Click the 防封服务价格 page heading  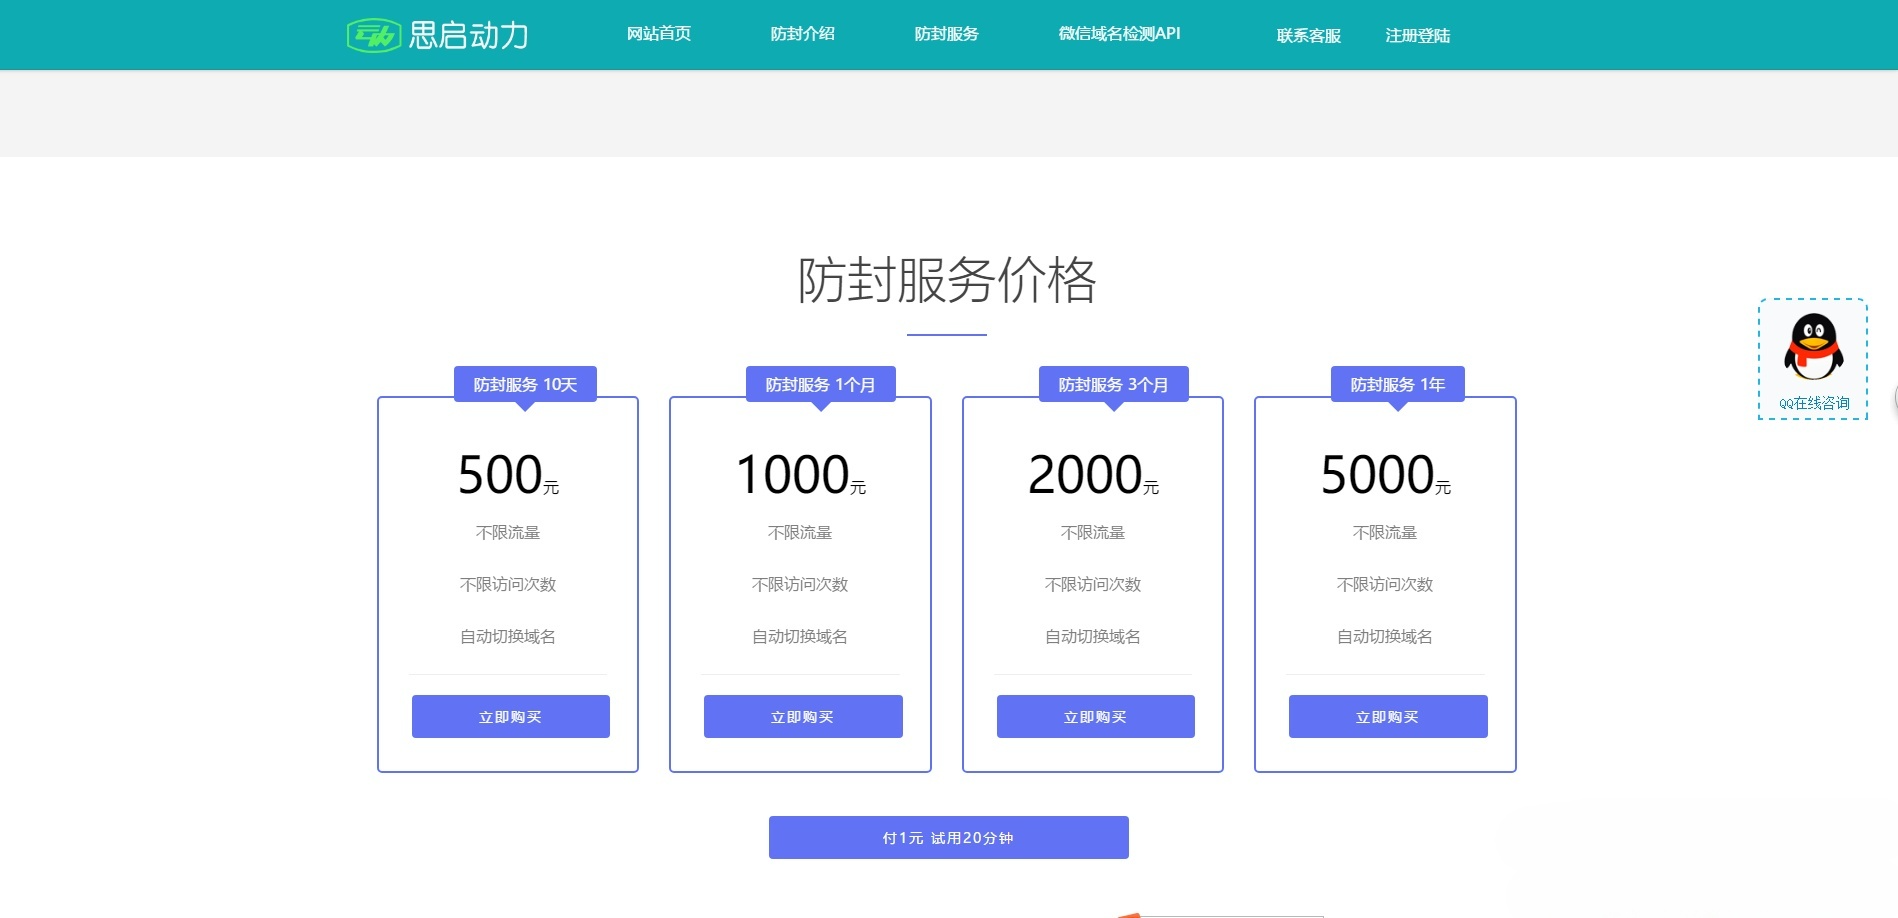pos(947,283)
